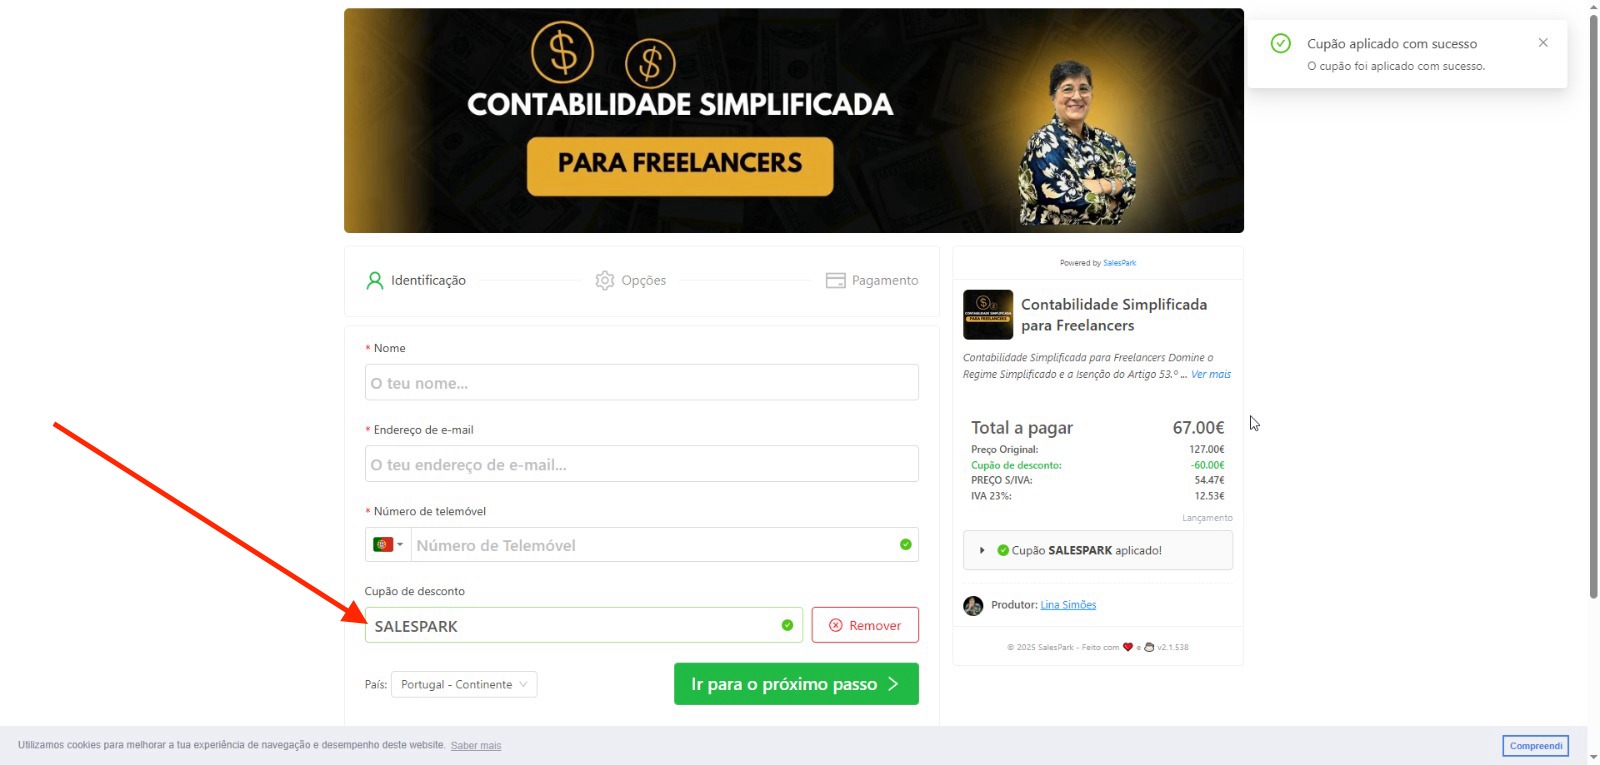This screenshot has height=765, width=1600.
Task: Close the coupon success notification
Action: pyautogui.click(x=1543, y=43)
